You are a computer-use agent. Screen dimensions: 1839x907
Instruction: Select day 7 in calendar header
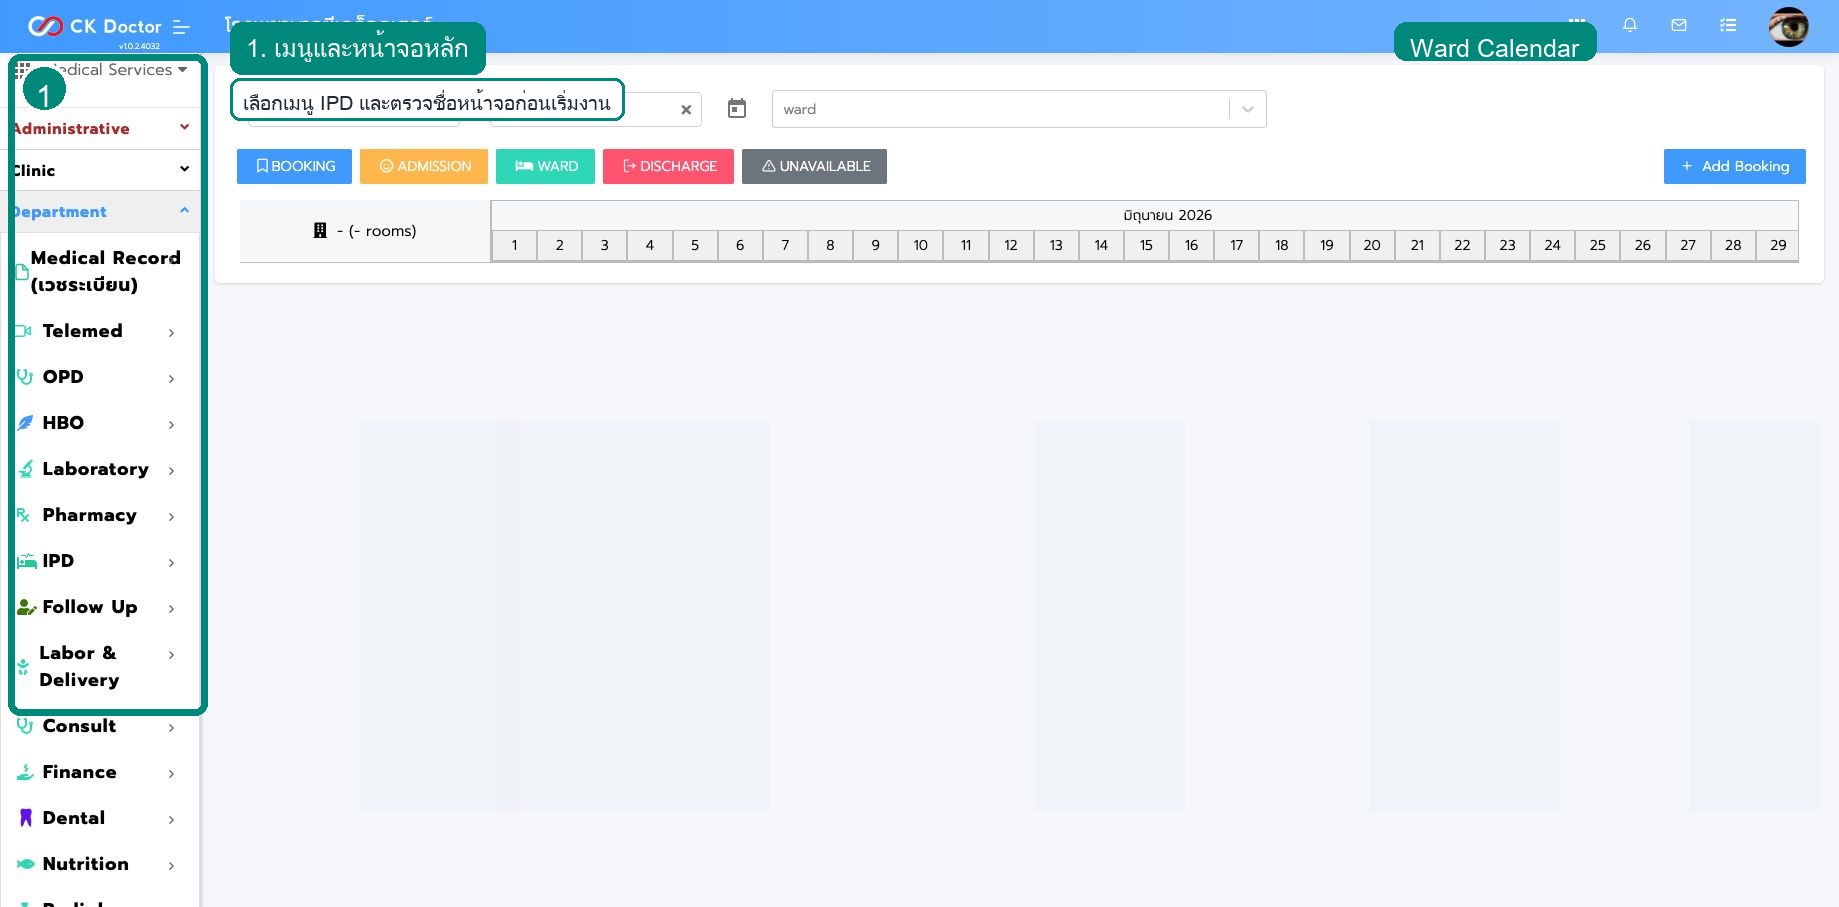[785, 245]
